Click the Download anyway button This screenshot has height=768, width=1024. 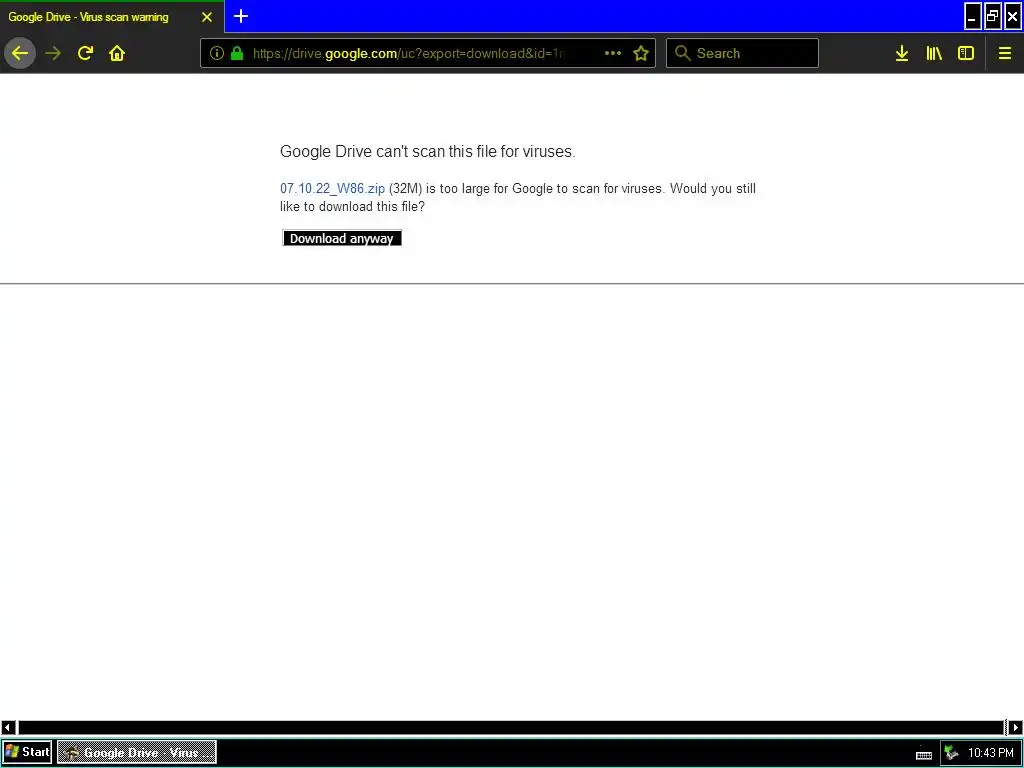coord(342,238)
